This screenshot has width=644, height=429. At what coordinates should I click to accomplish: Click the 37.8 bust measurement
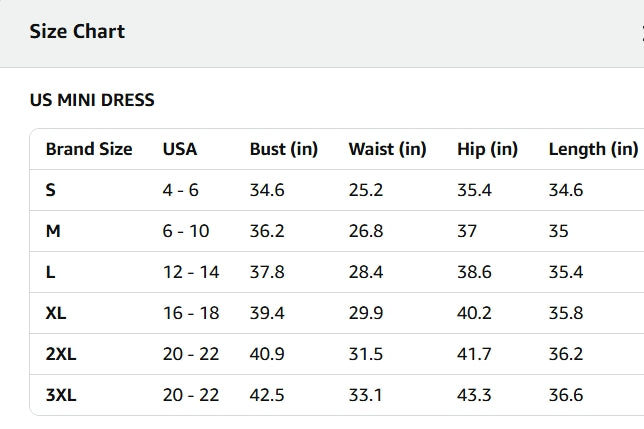(267, 272)
